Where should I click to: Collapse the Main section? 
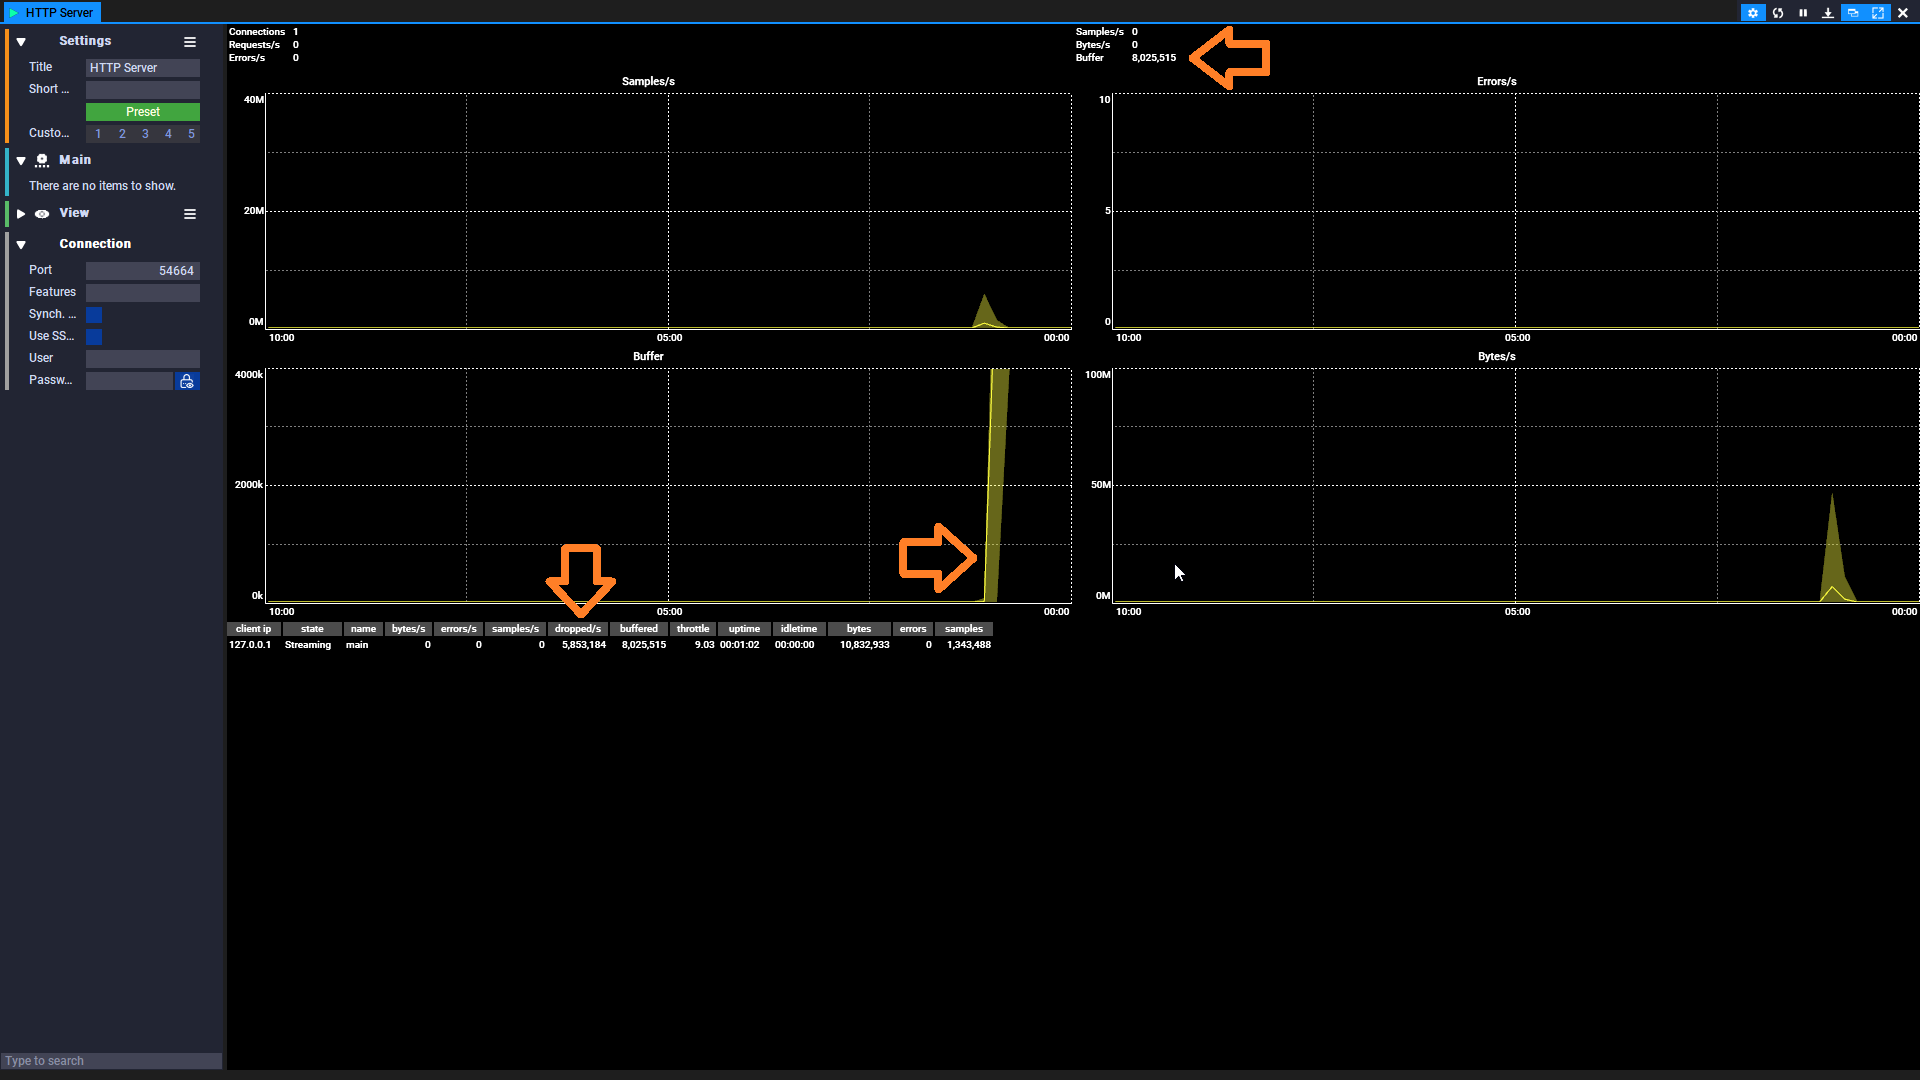(21, 161)
